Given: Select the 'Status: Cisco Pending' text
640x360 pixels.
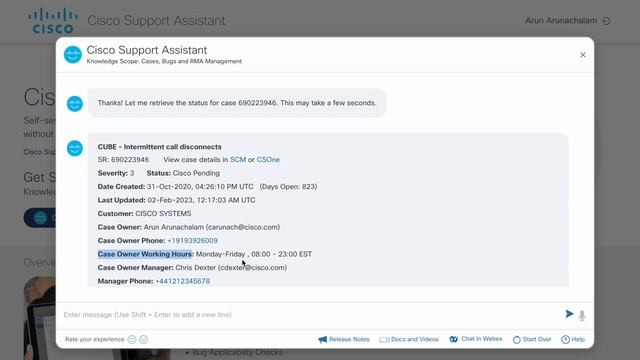Looking at the screenshot, I should [183, 173].
